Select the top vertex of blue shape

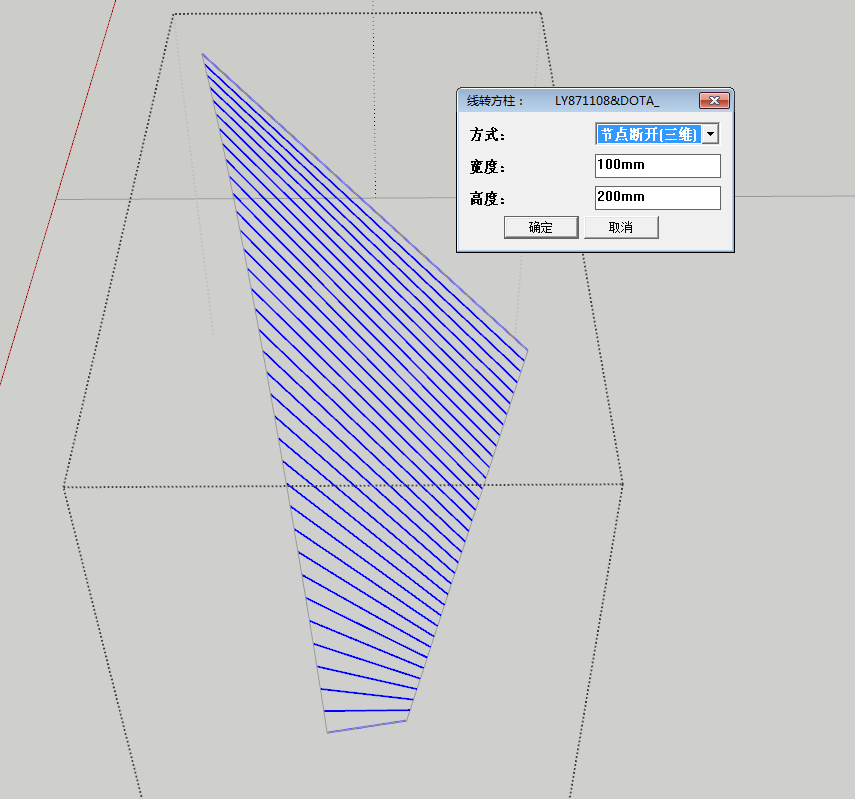tap(202, 53)
